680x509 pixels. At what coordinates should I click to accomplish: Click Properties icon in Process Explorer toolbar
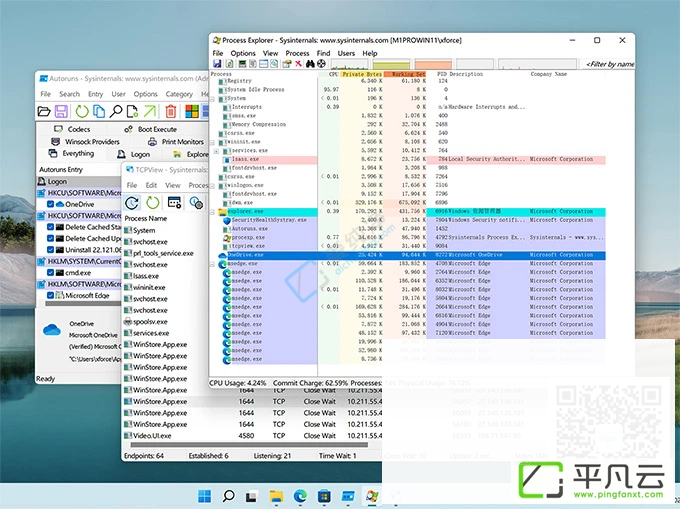tap(287, 64)
